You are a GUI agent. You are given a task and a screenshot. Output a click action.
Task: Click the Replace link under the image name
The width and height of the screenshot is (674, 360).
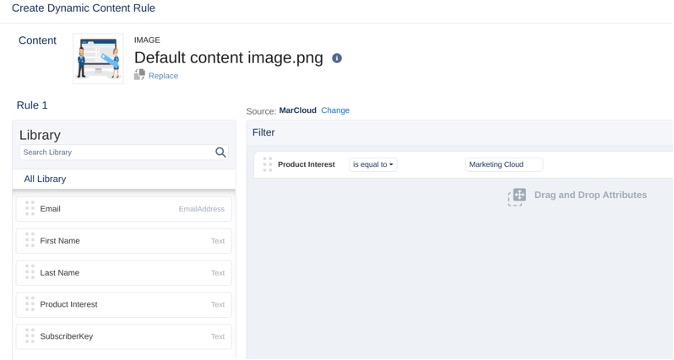(x=163, y=76)
